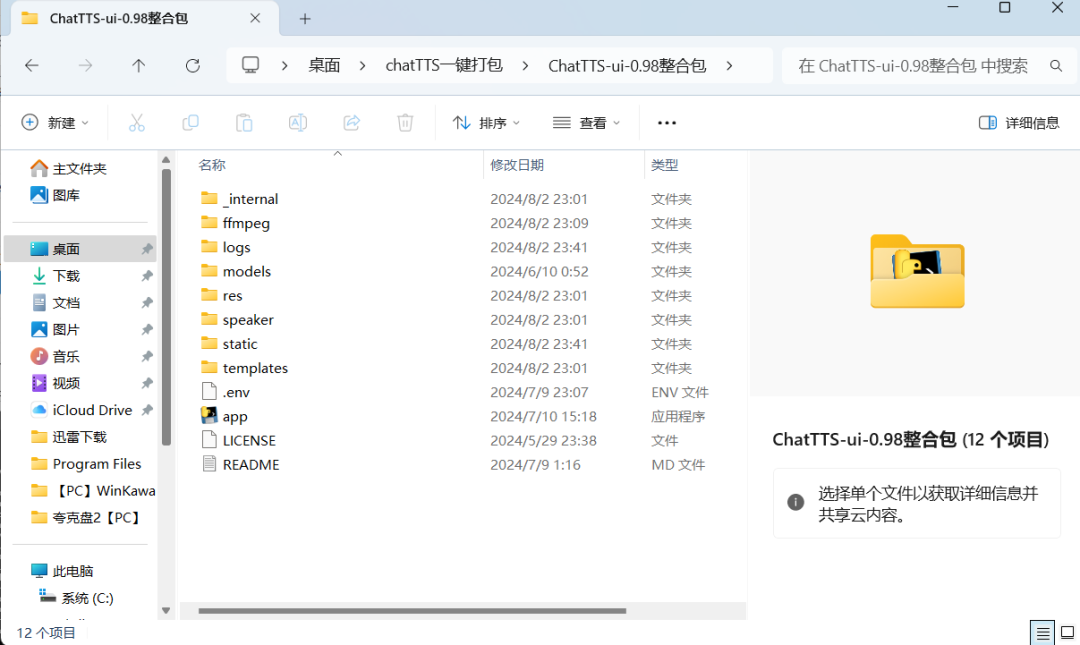Open the 查看 view dropdown
1080x645 pixels.
pos(586,123)
